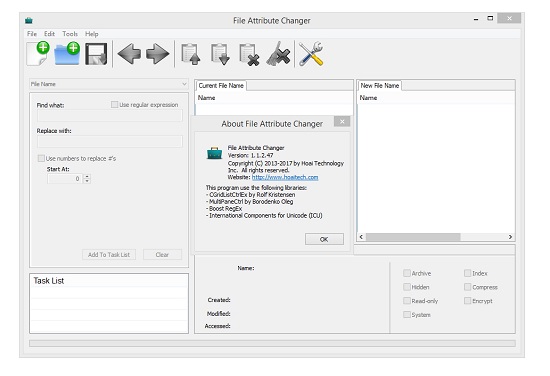The height and width of the screenshot is (376, 550).
Task: Click Add To Task List button
Action: [109, 255]
